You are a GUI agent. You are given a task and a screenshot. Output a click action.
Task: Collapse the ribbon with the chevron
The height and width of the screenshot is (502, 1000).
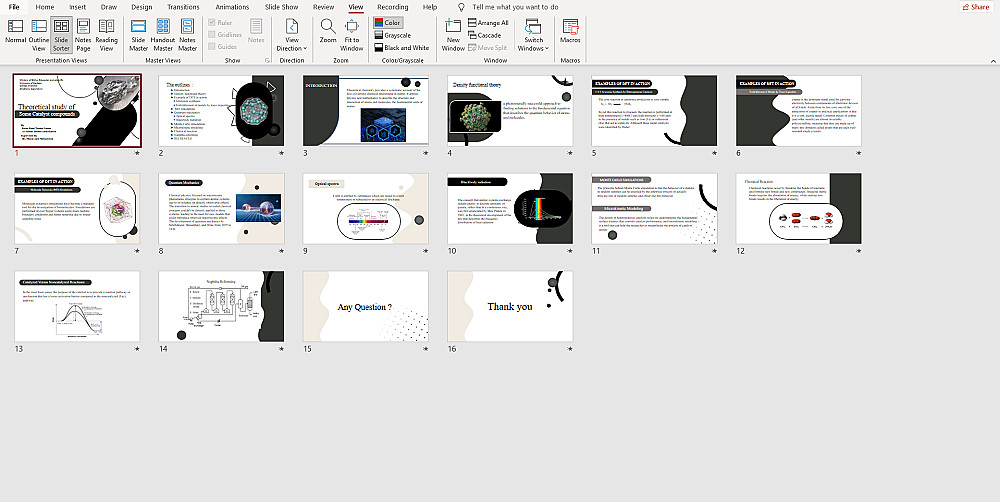[993, 61]
